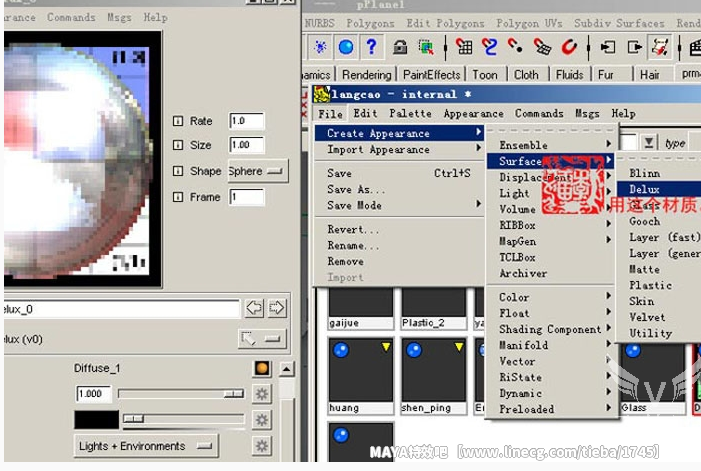Image resolution: width=701 pixels, height=471 pixels.
Task: Switch to the Cloth shelf tab
Action: coord(526,75)
